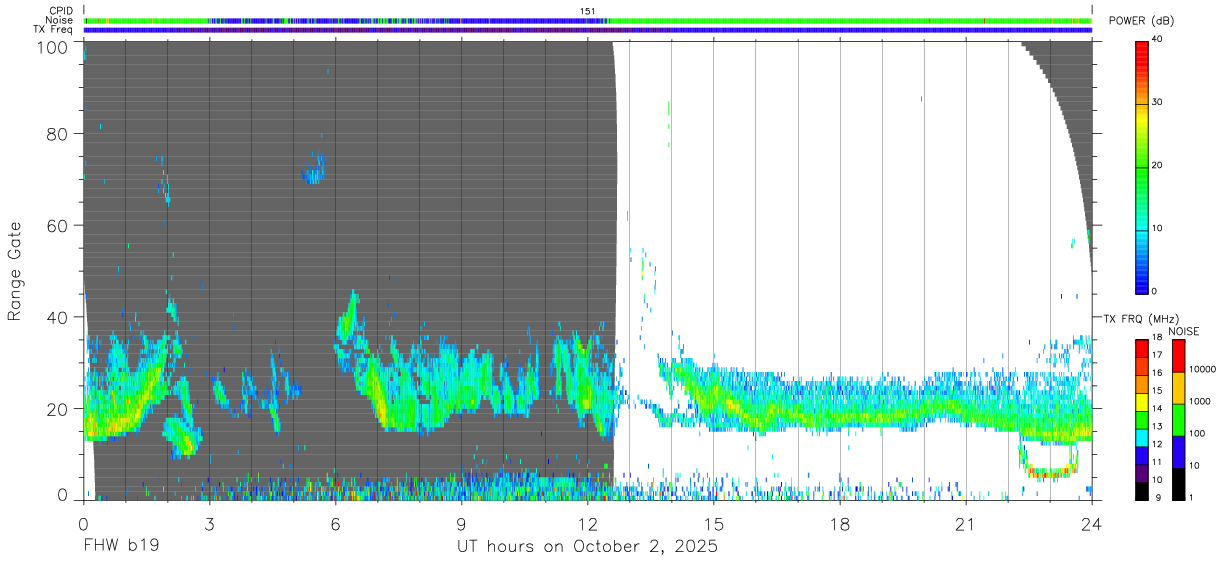
Task: Click the 60 tick on Range Gate axis
Action: pyautogui.click(x=57, y=226)
